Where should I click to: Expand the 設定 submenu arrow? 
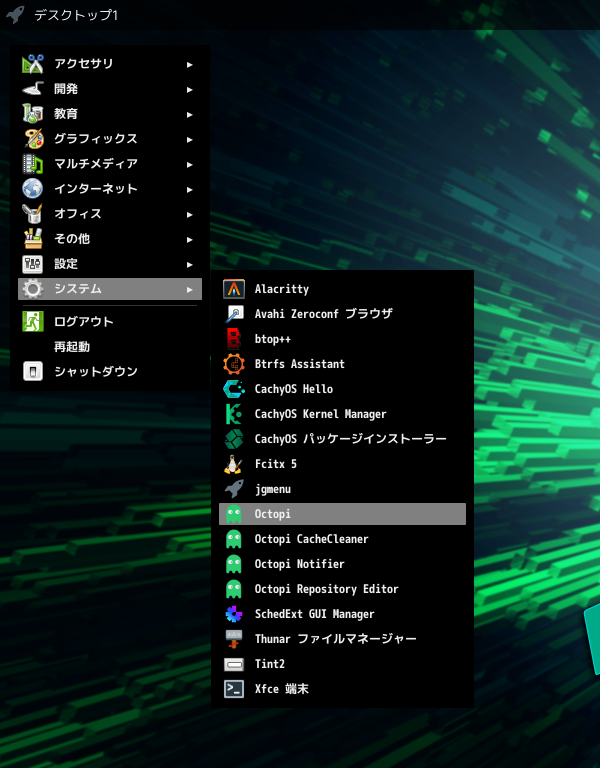[x=190, y=264]
